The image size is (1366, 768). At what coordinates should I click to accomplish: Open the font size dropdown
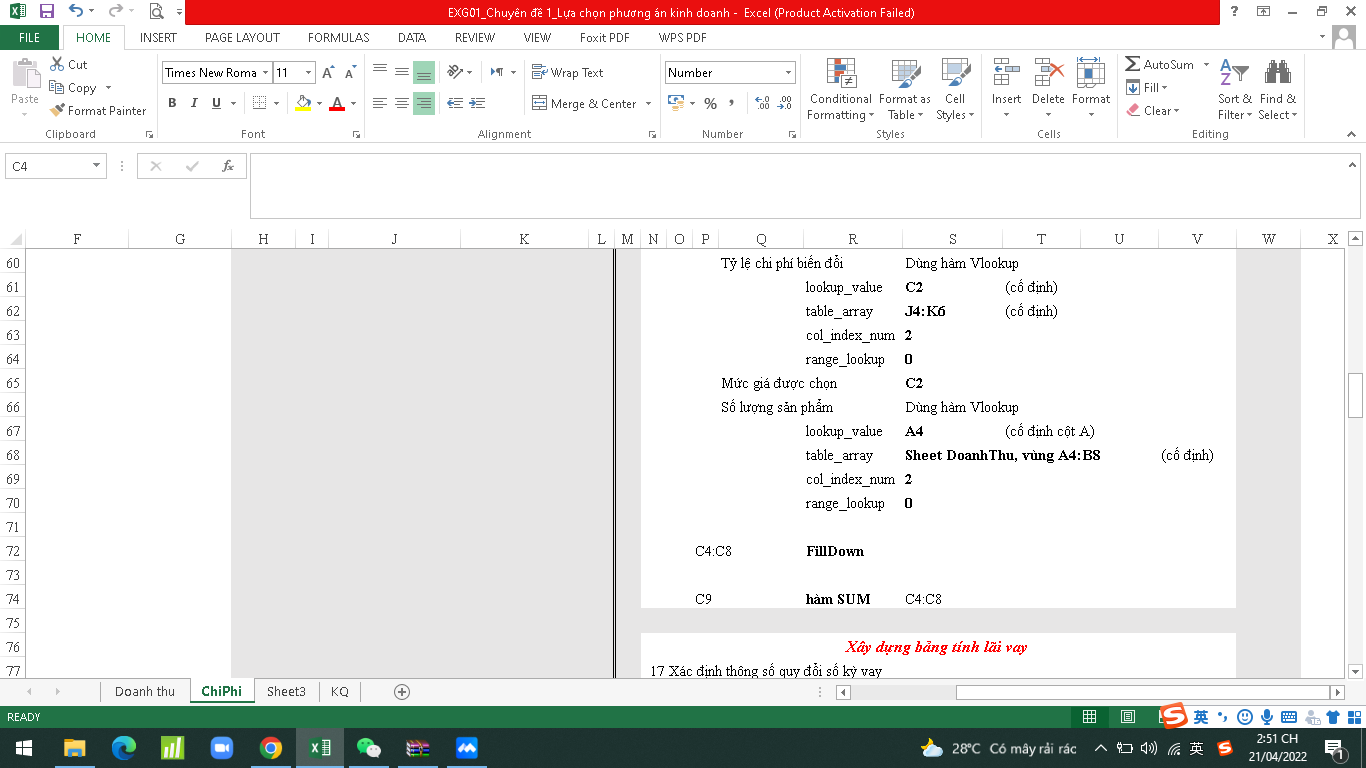click(x=309, y=73)
